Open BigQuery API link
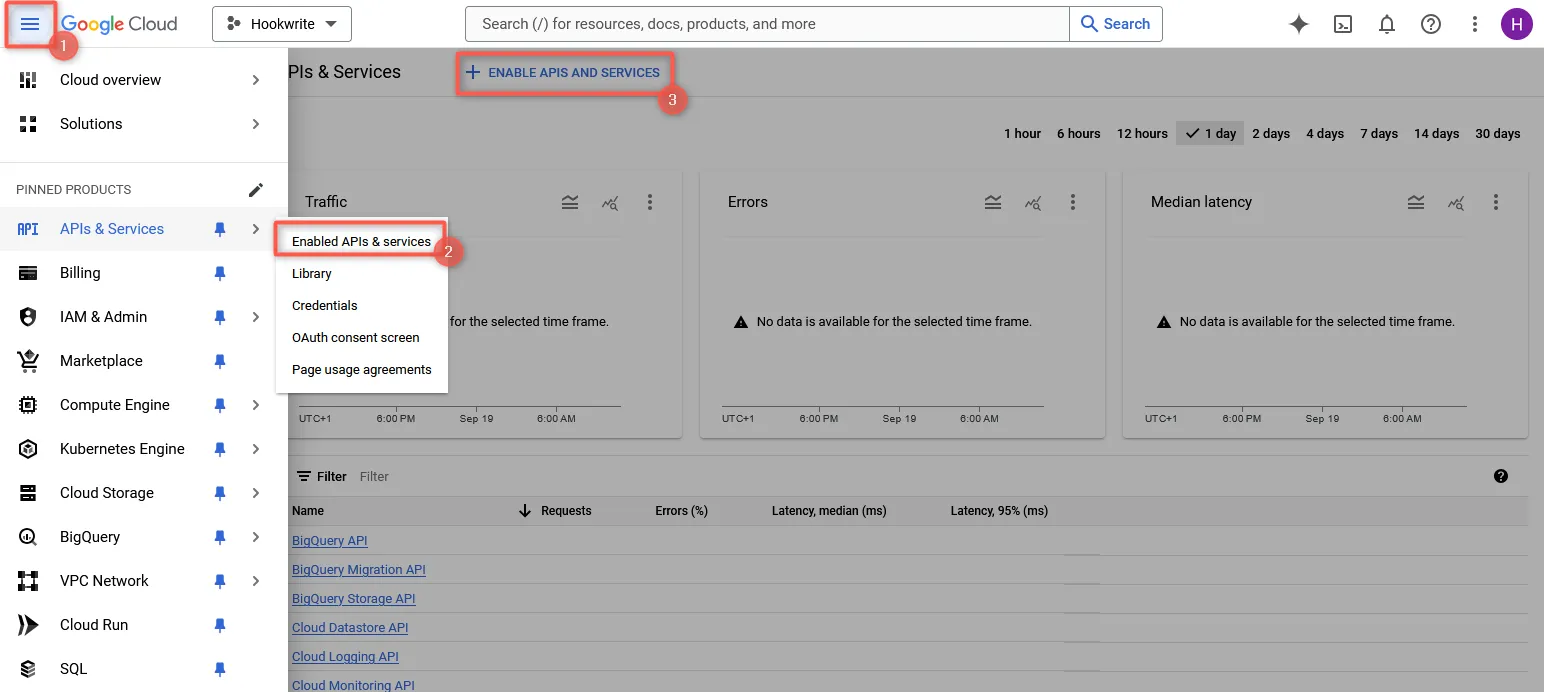The image size is (1544, 692). pos(329,541)
